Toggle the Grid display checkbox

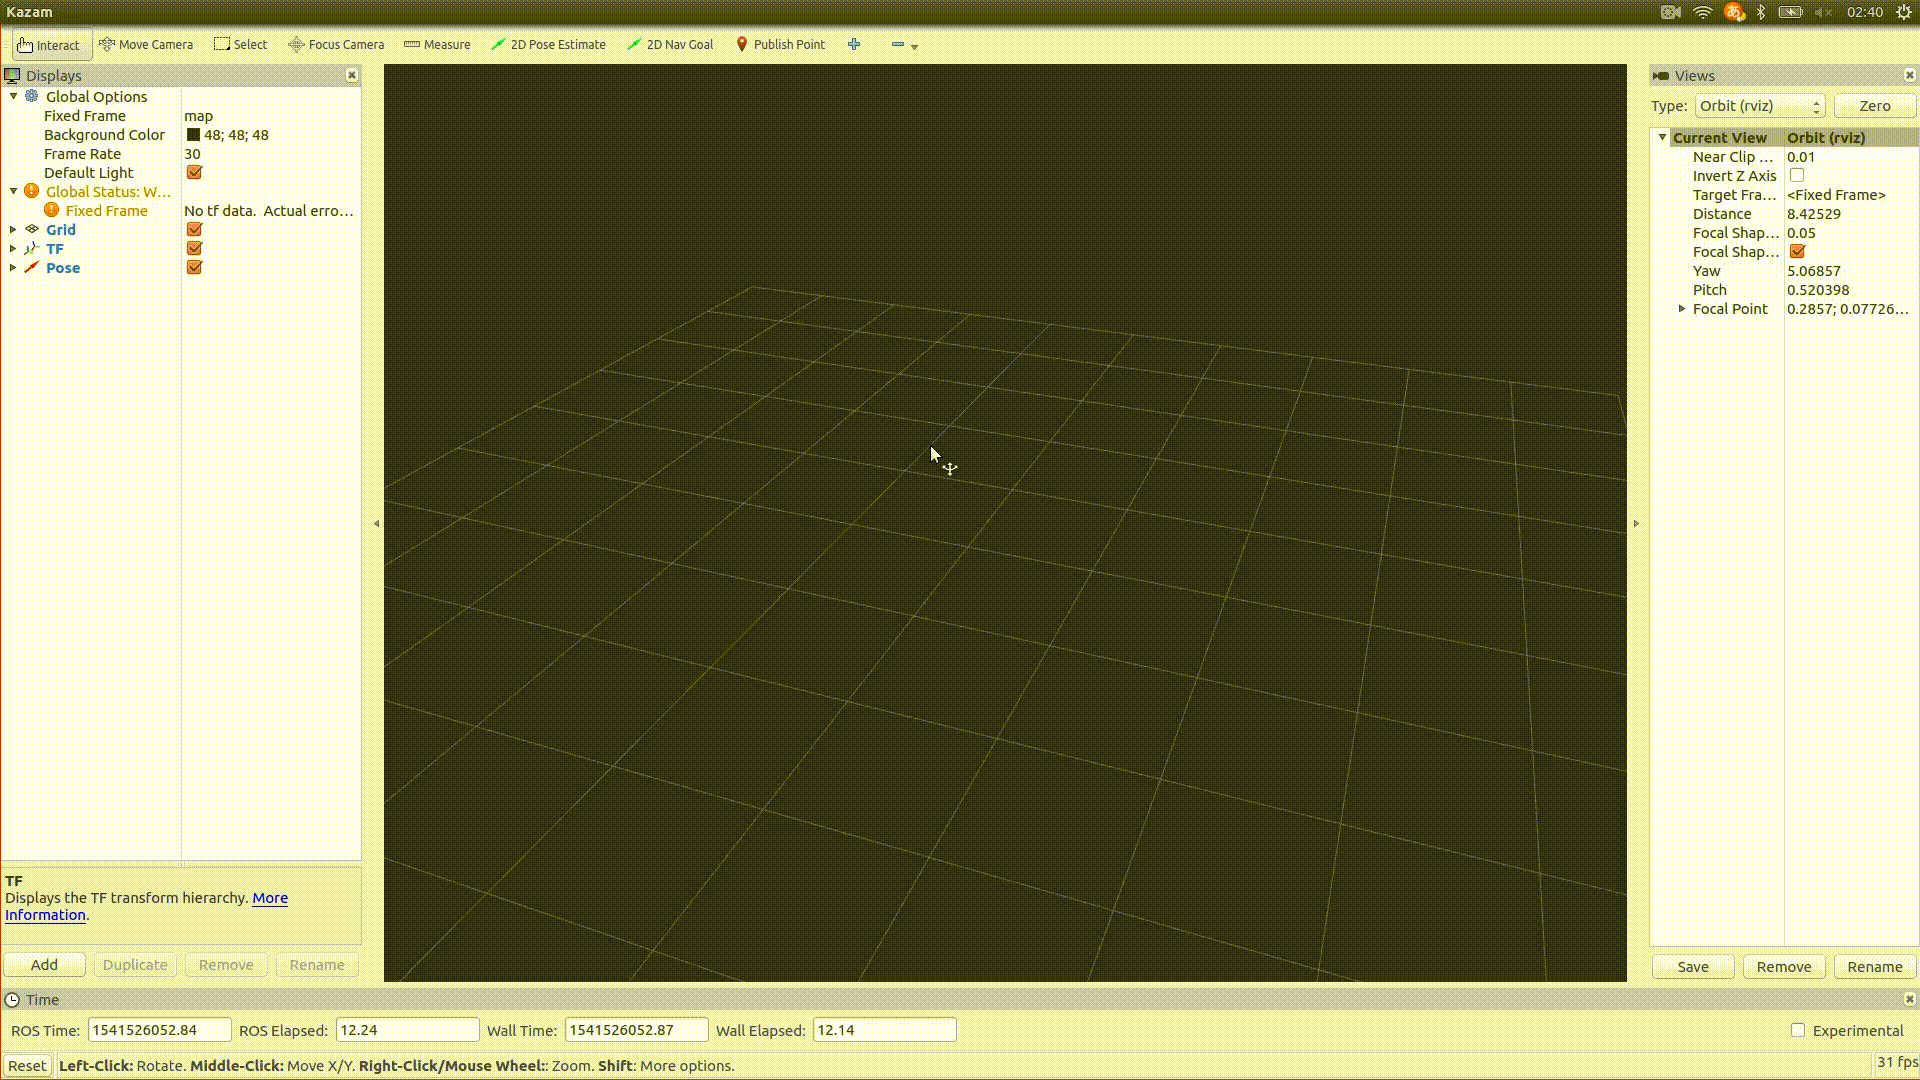point(194,229)
